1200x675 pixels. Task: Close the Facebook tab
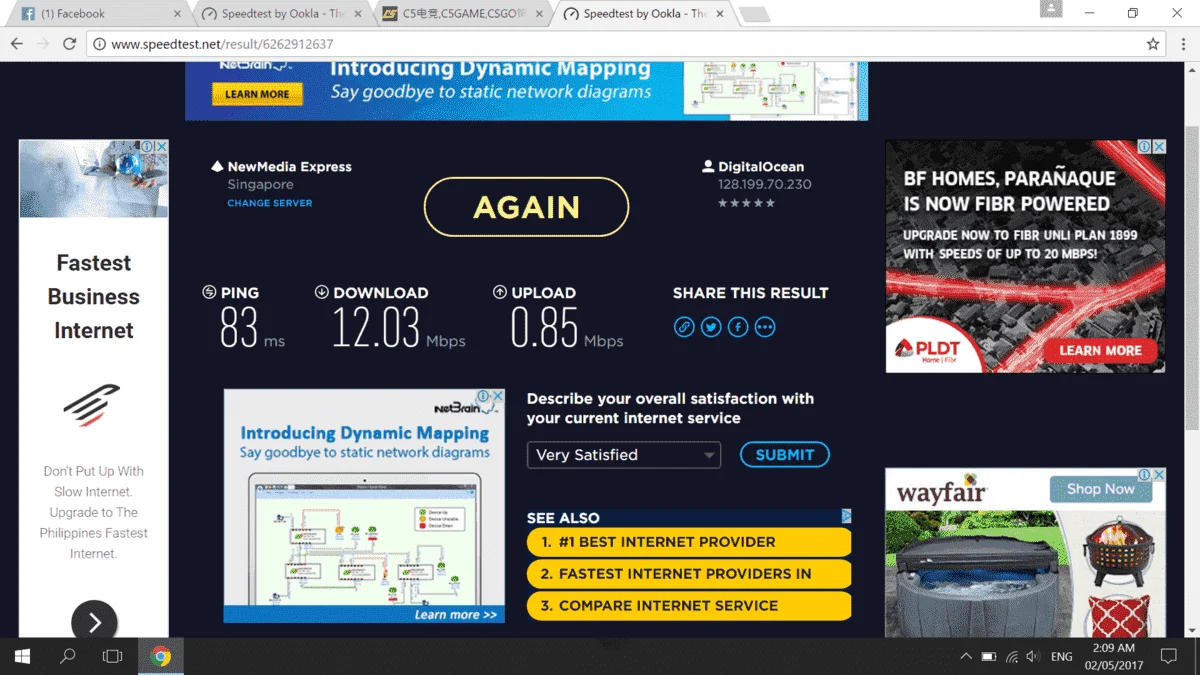click(178, 14)
